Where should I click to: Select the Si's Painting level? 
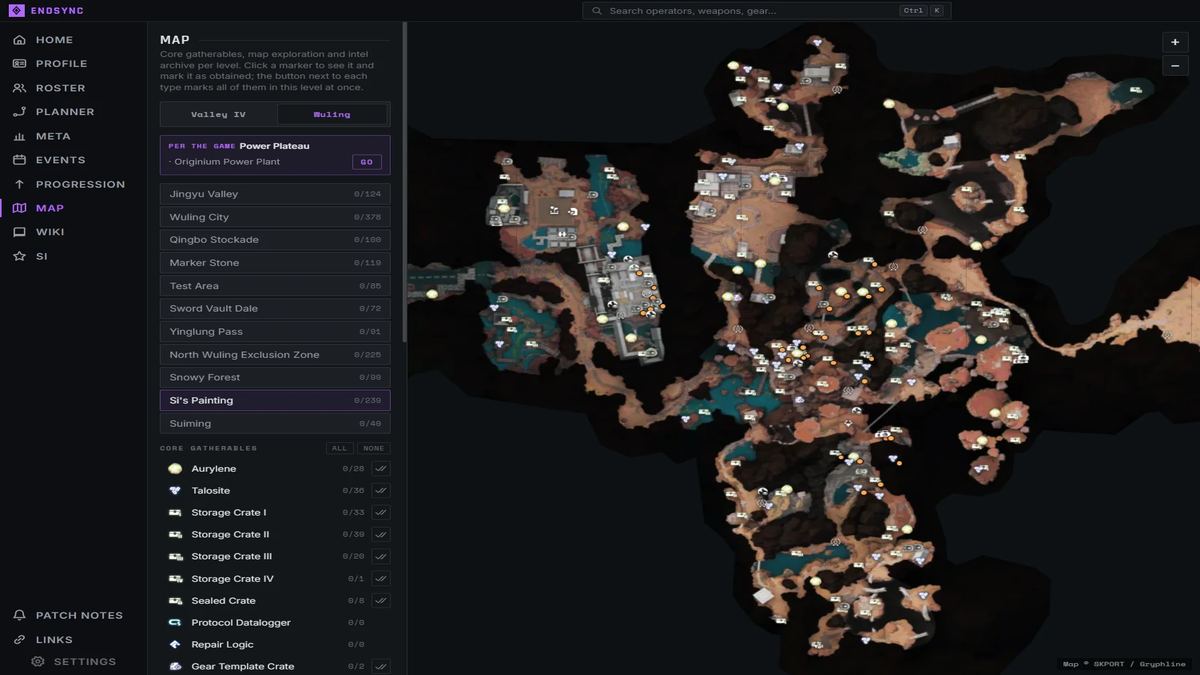point(275,401)
